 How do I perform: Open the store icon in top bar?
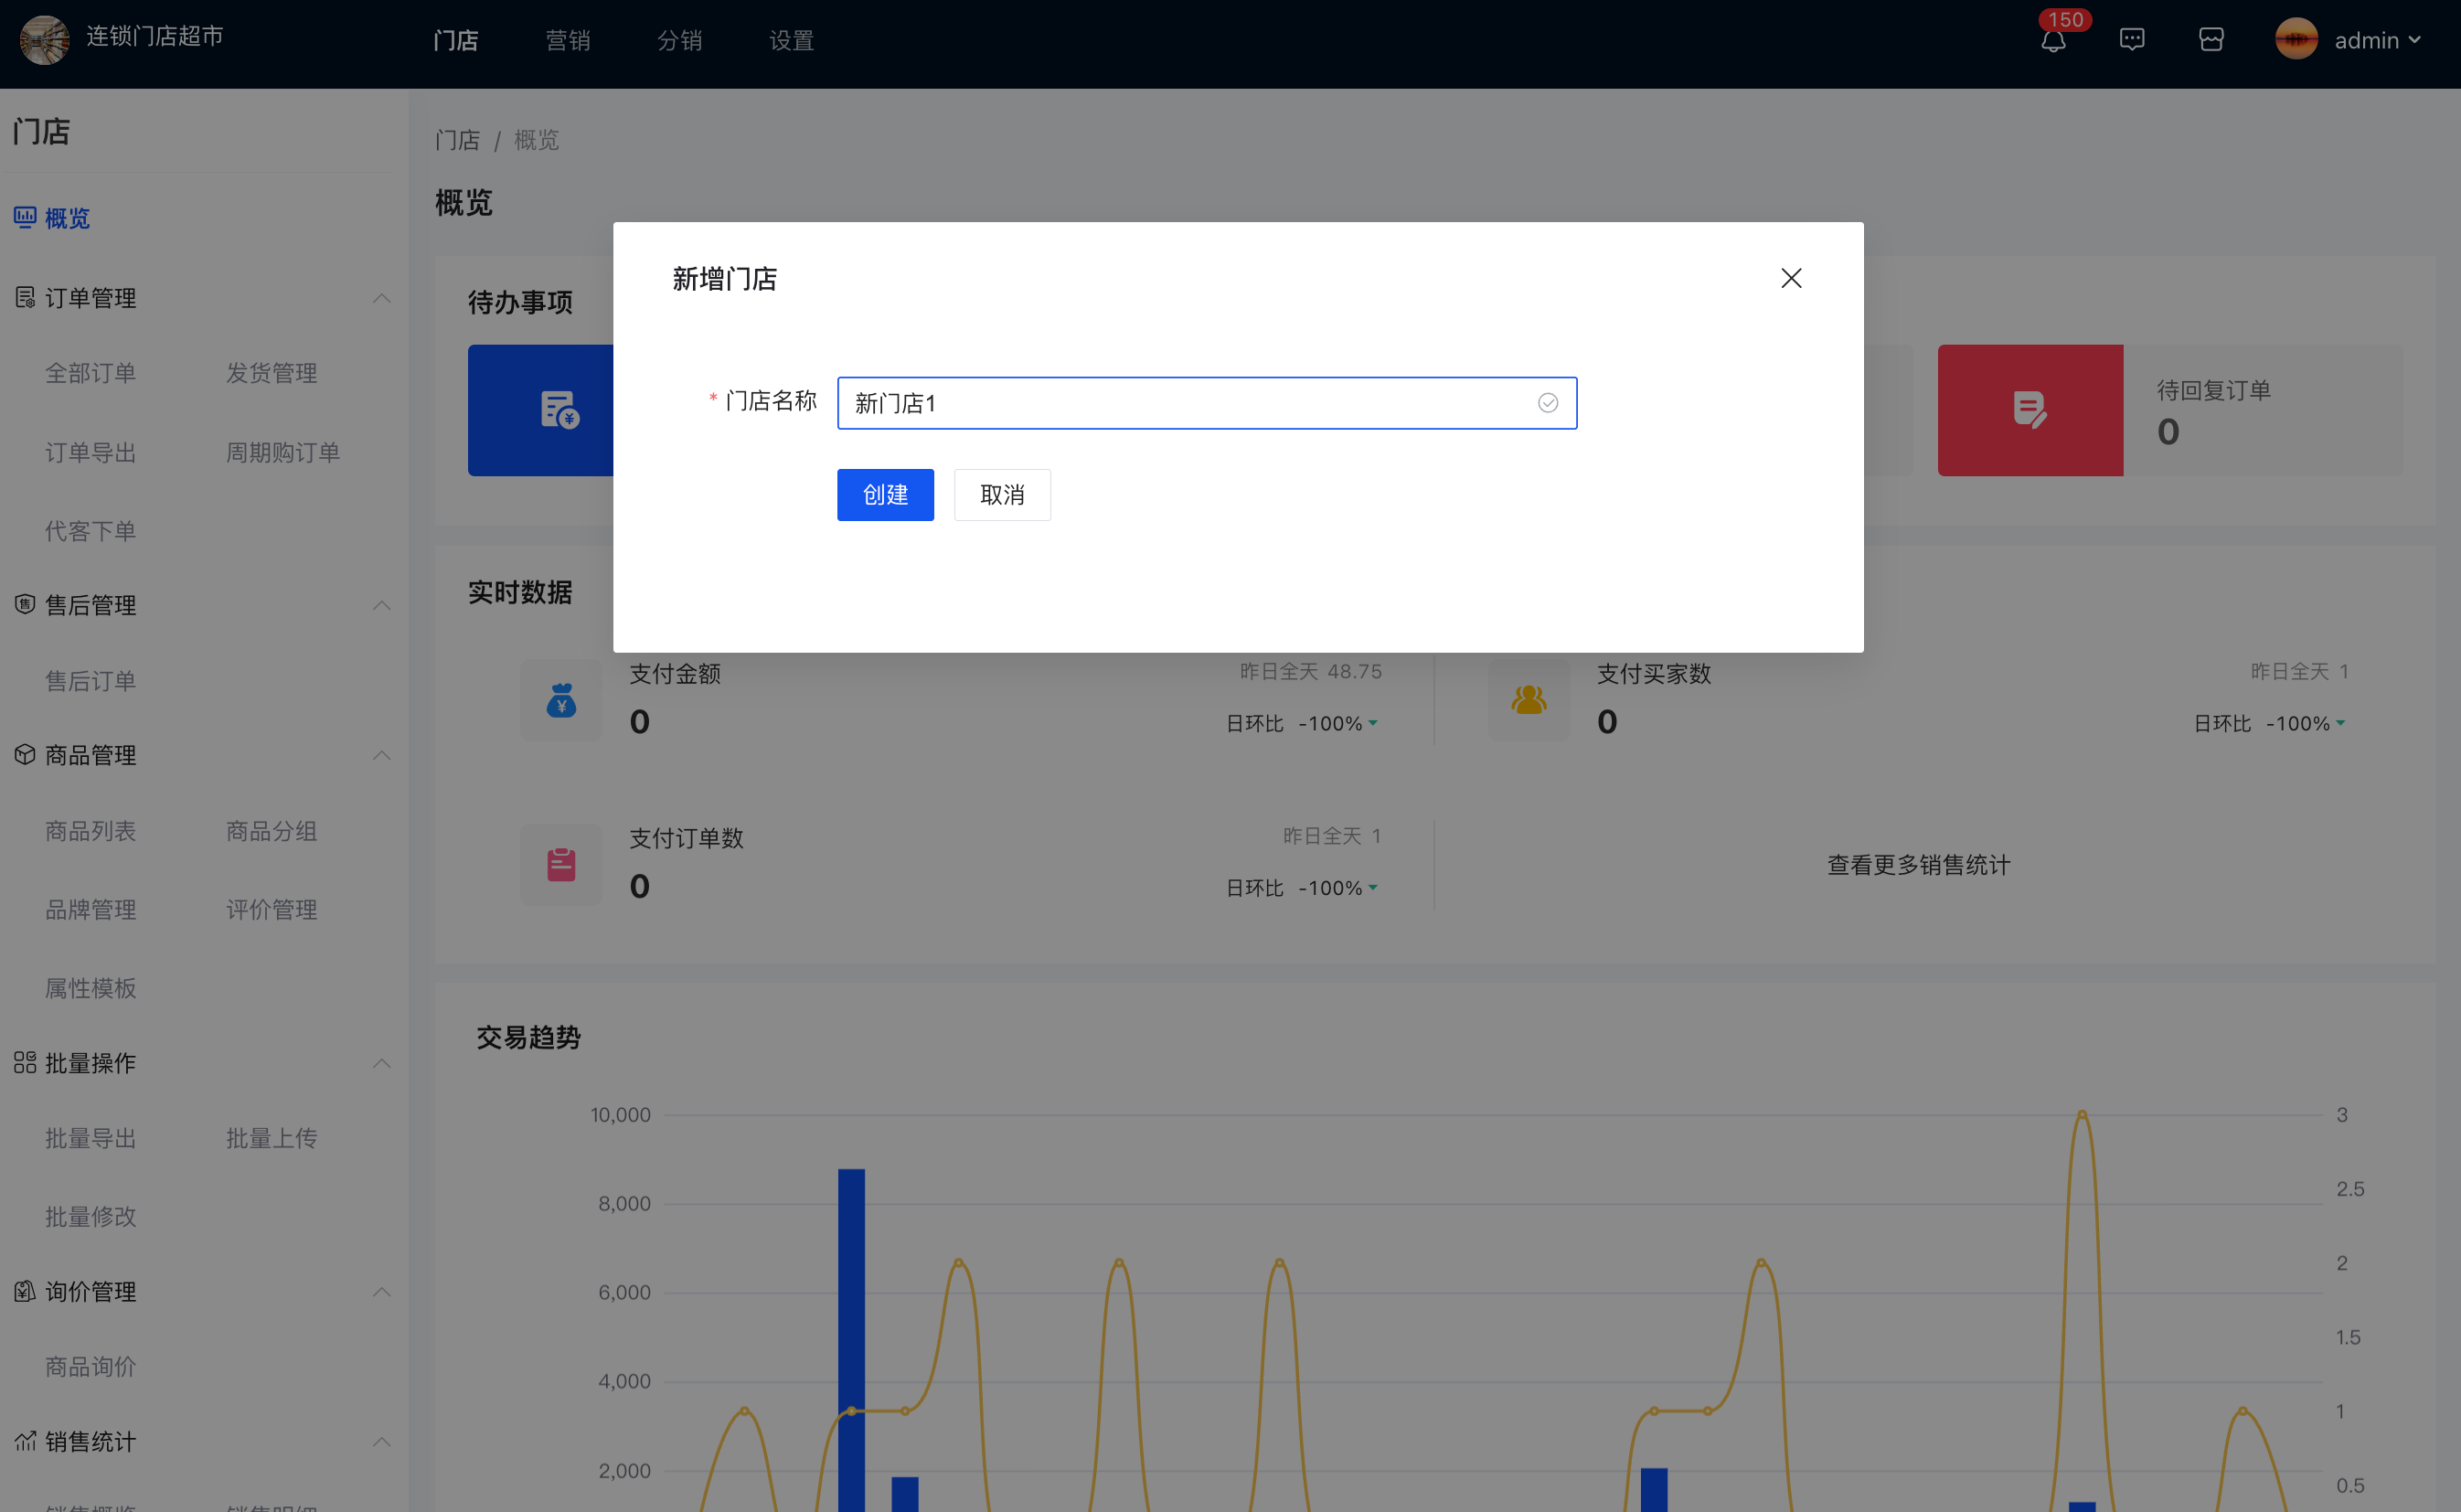(x=2211, y=40)
